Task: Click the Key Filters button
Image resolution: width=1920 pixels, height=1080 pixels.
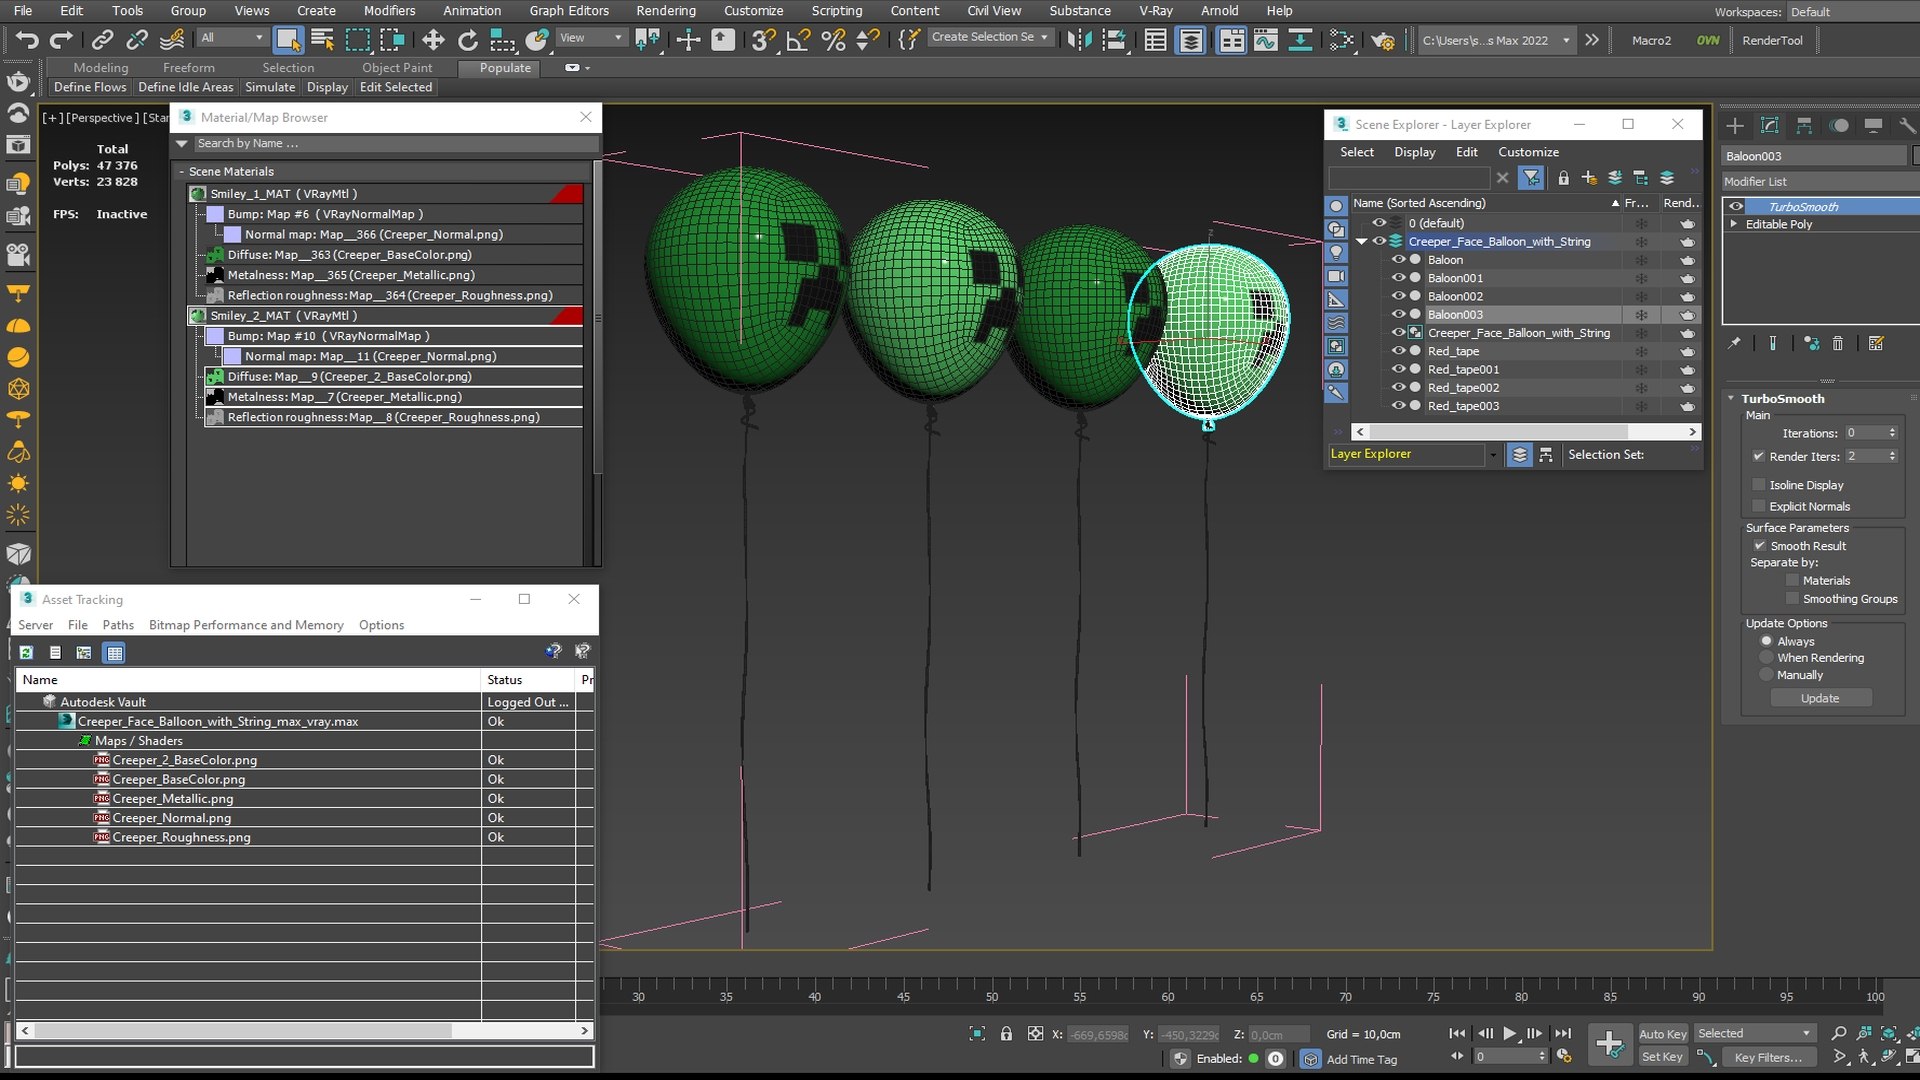Action: pos(1768,1057)
